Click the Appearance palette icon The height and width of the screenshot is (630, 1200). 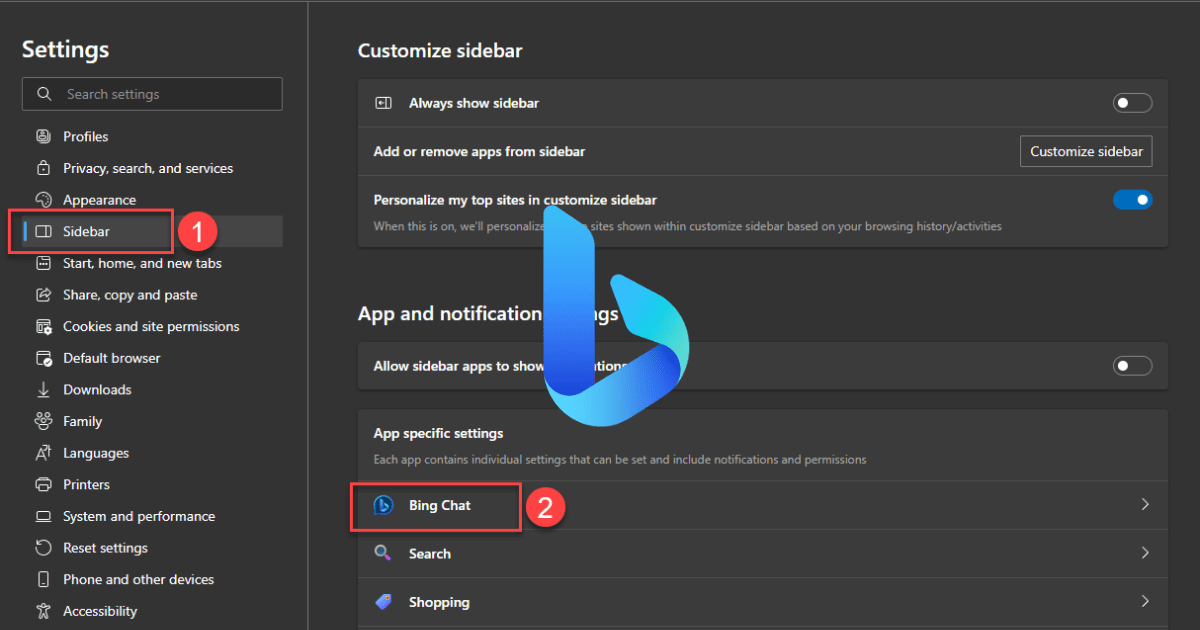(43, 200)
